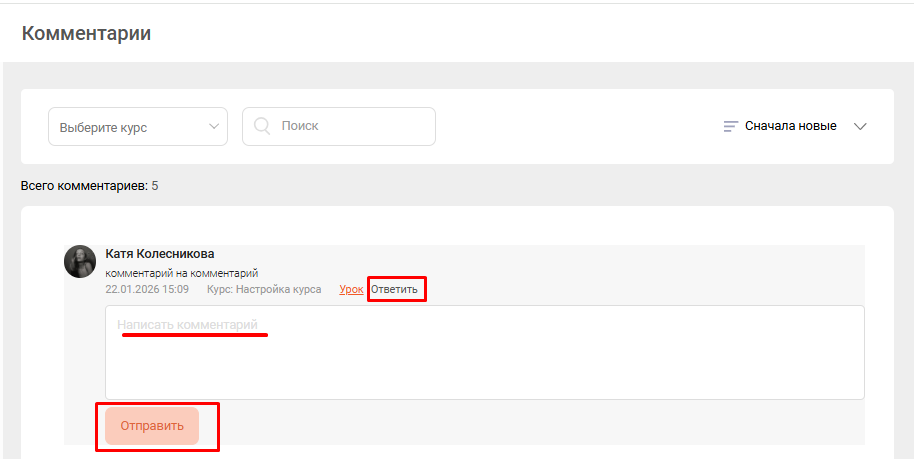Click the author name Катя Колесникова

coord(160,254)
